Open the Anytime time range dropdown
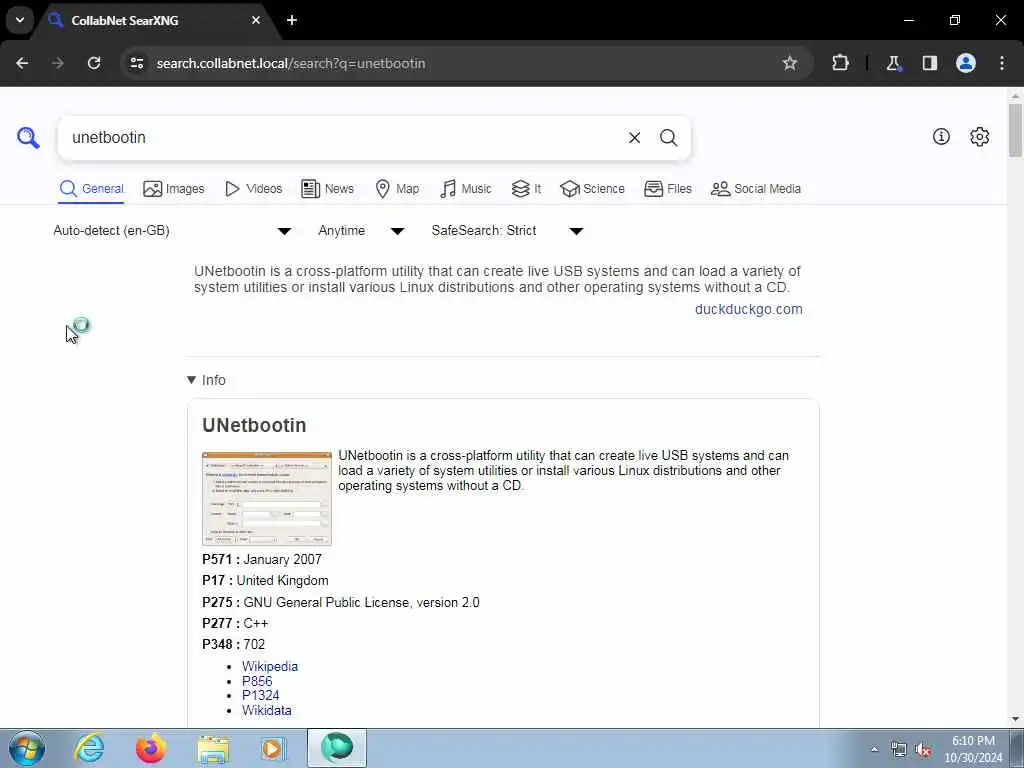Image resolution: width=1024 pixels, height=768 pixels. (361, 231)
